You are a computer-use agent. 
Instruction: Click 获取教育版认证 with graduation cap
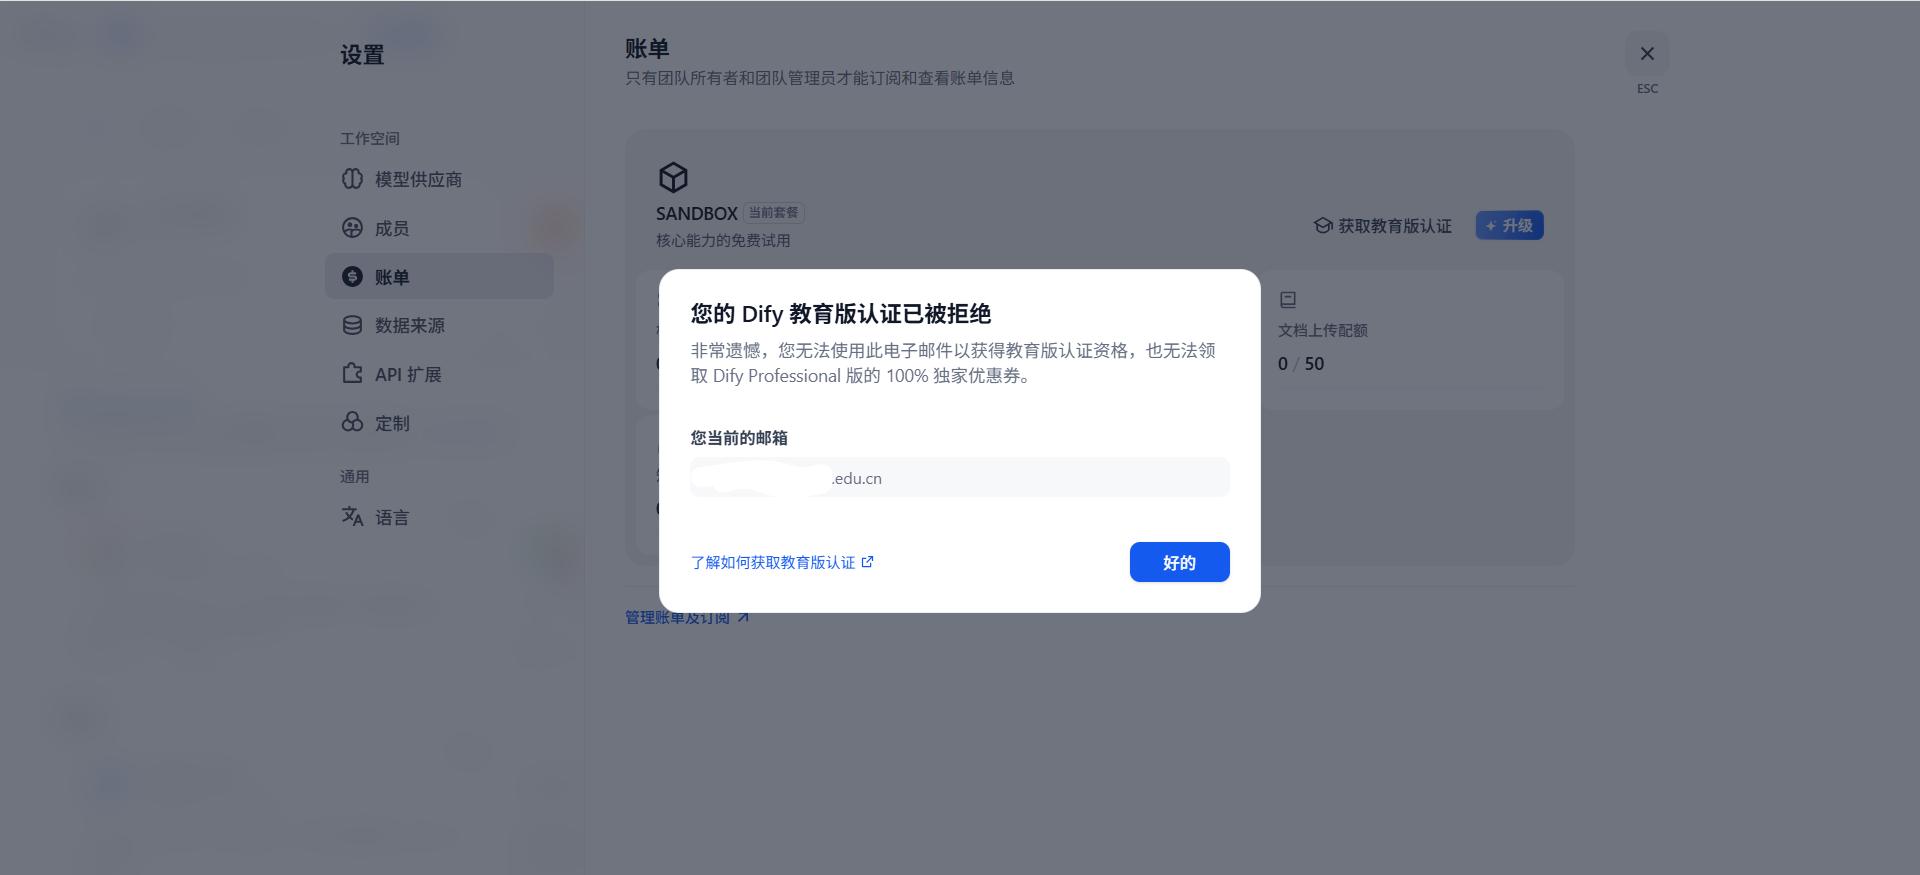coord(1382,226)
